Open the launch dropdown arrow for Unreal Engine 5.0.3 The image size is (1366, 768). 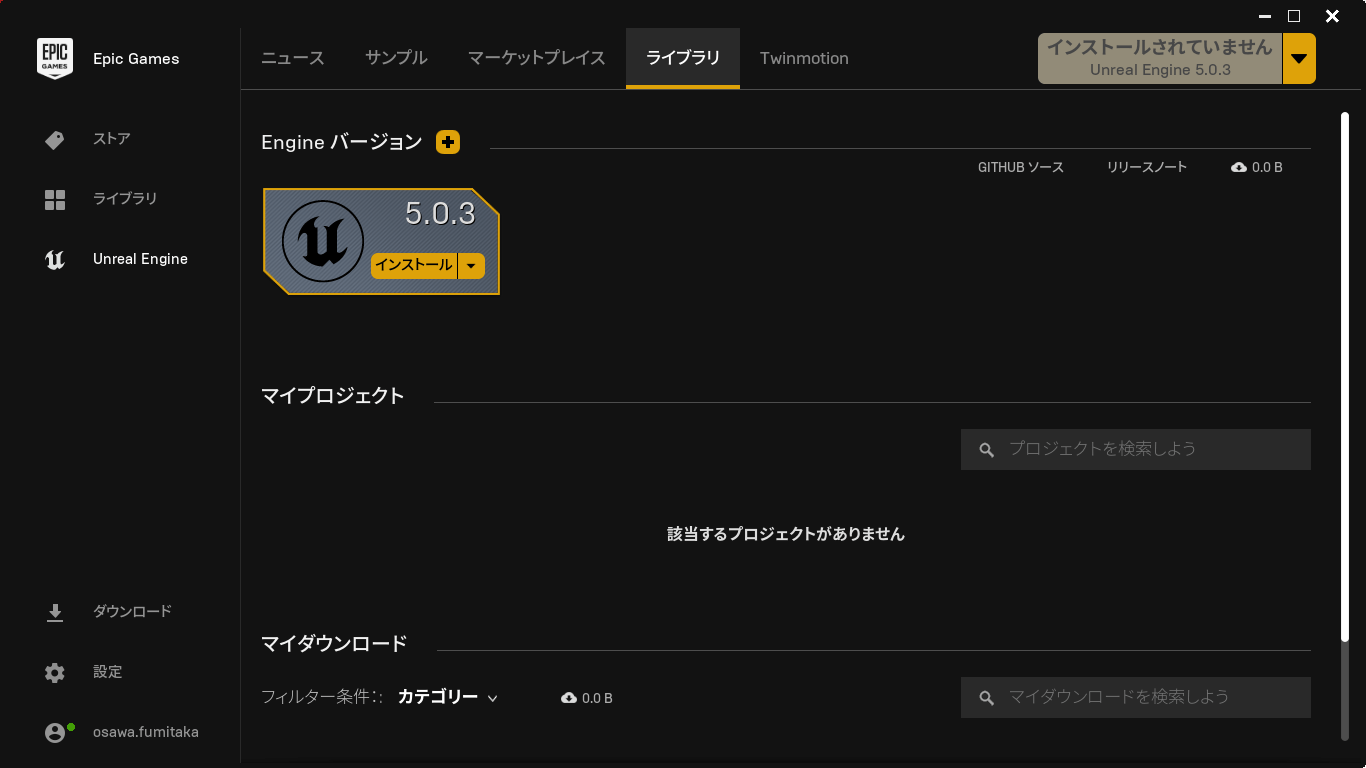tap(1299, 59)
